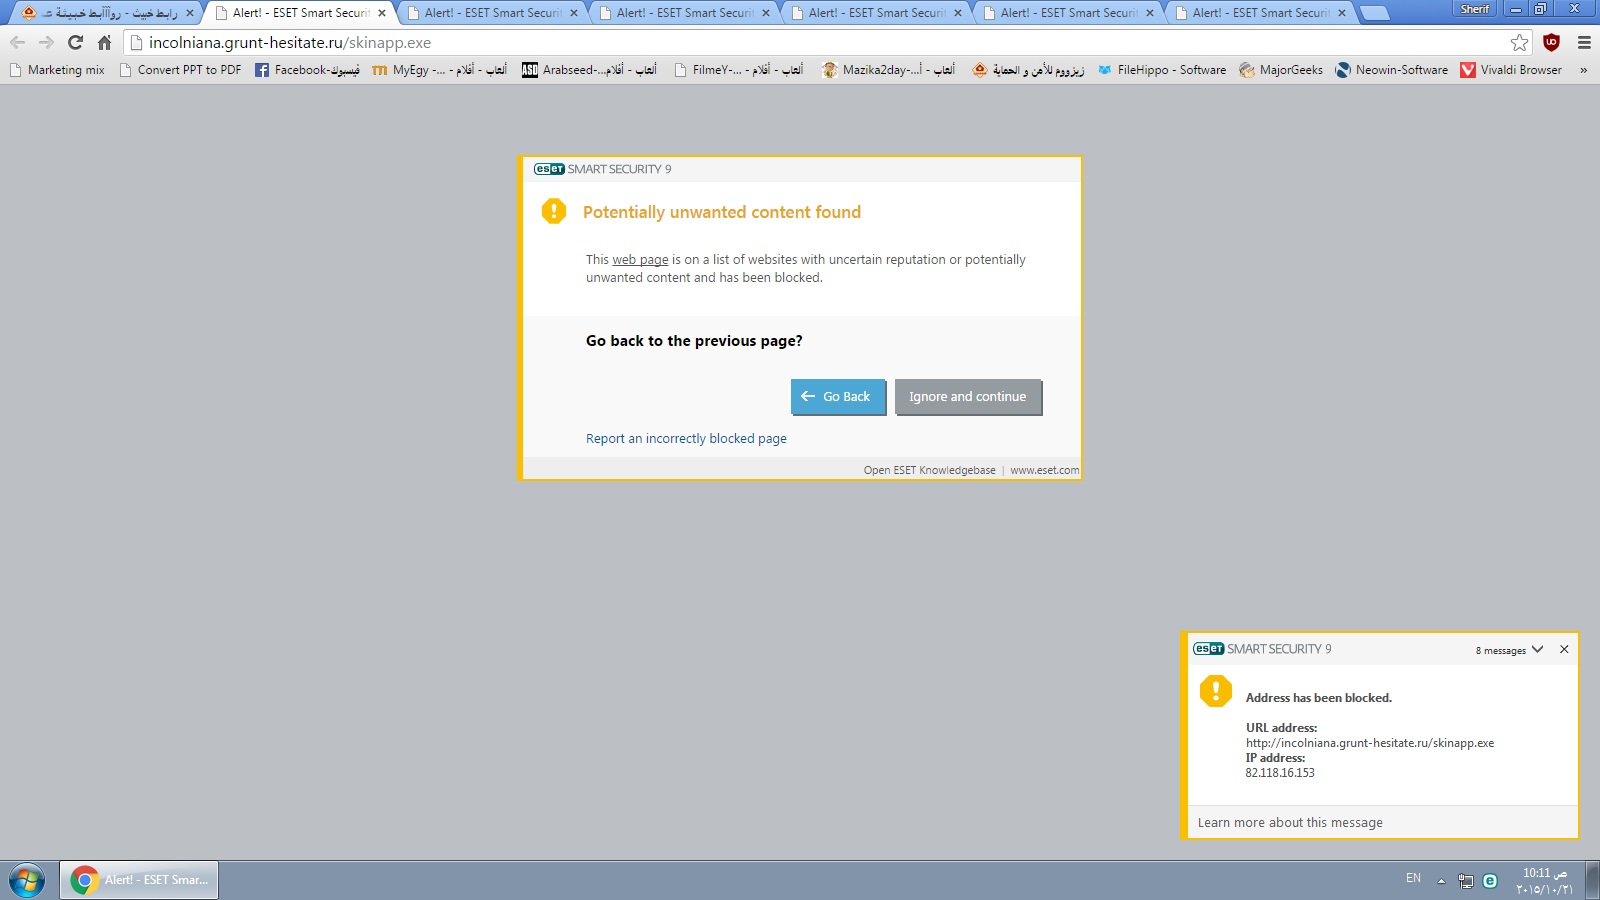
Task: Reload the current page
Action: [75, 42]
